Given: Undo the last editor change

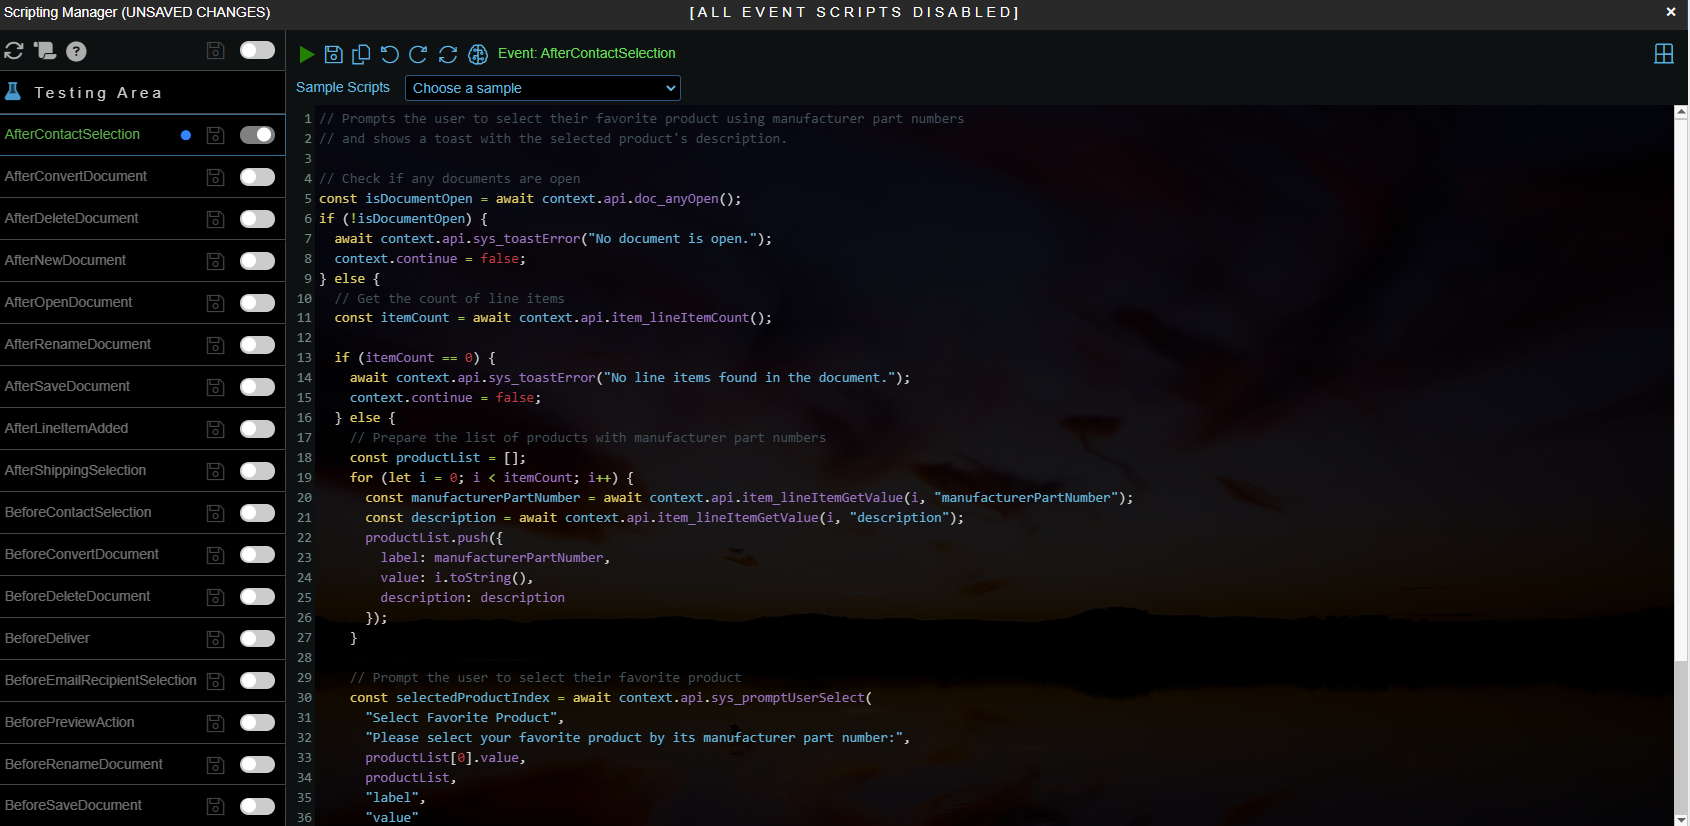Looking at the screenshot, I should tap(390, 54).
